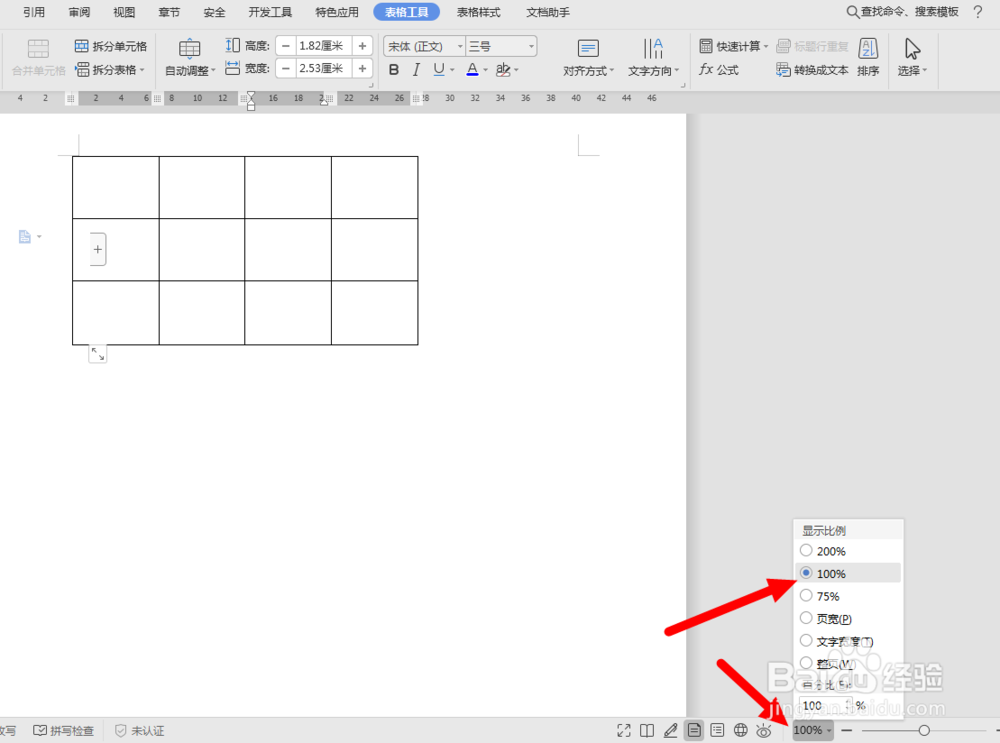Click spell check (拼写检查) in status bar
This screenshot has width=1000, height=743.
pyautogui.click(x=64, y=730)
